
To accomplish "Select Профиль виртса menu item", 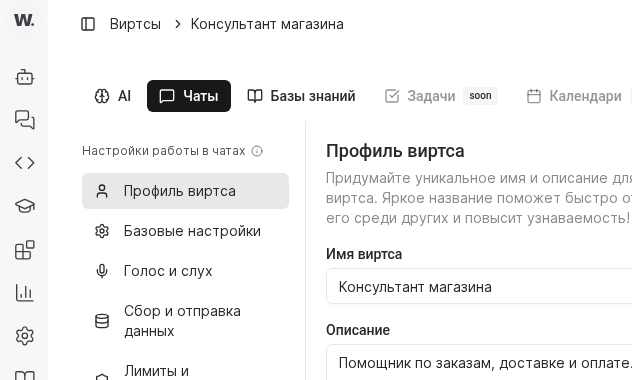I will pyautogui.click(x=185, y=191).
